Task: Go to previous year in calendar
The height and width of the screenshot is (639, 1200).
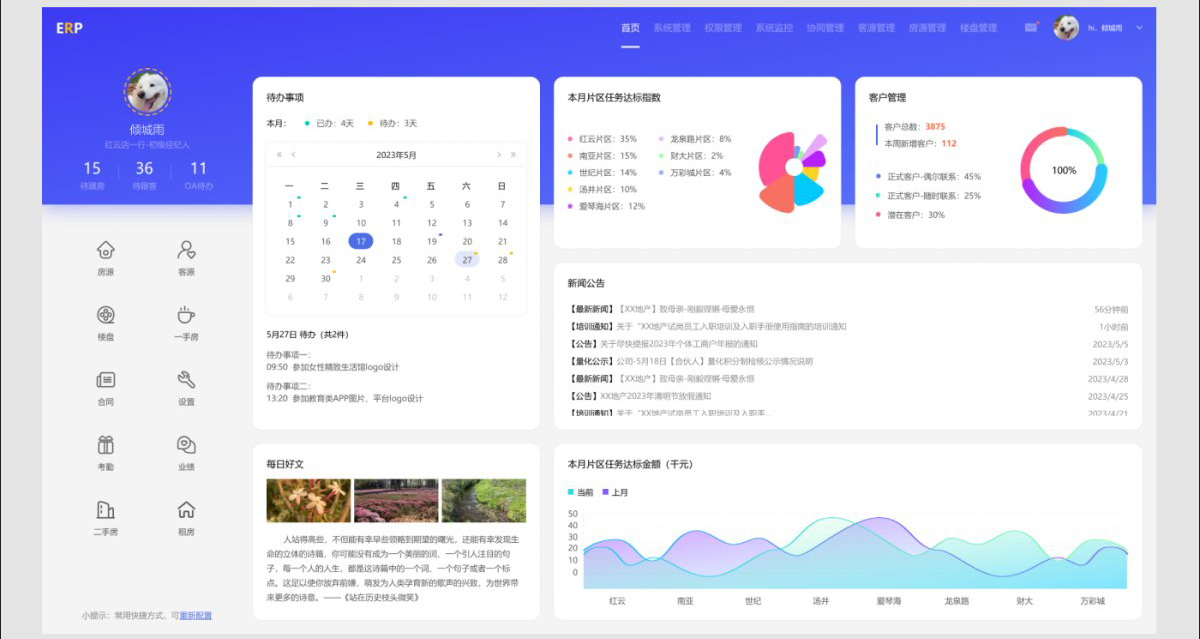Action: click(x=280, y=155)
